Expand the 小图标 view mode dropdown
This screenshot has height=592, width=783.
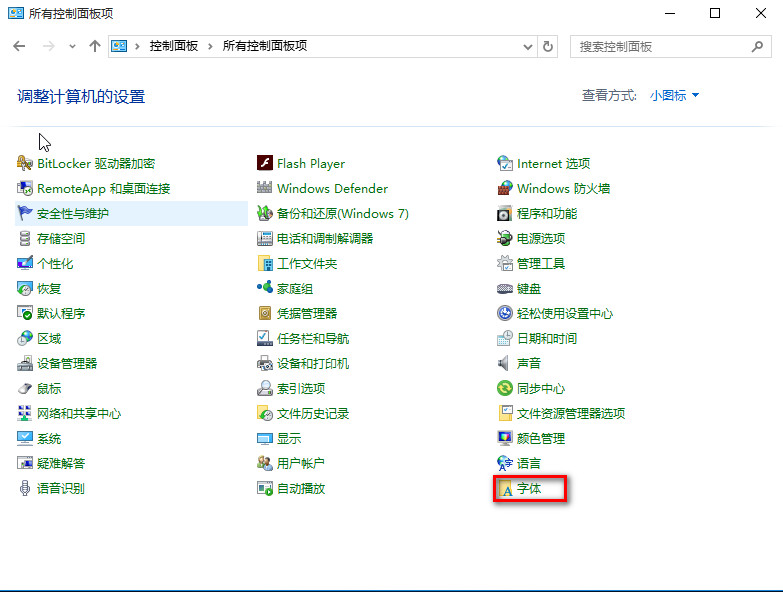coord(675,95)
